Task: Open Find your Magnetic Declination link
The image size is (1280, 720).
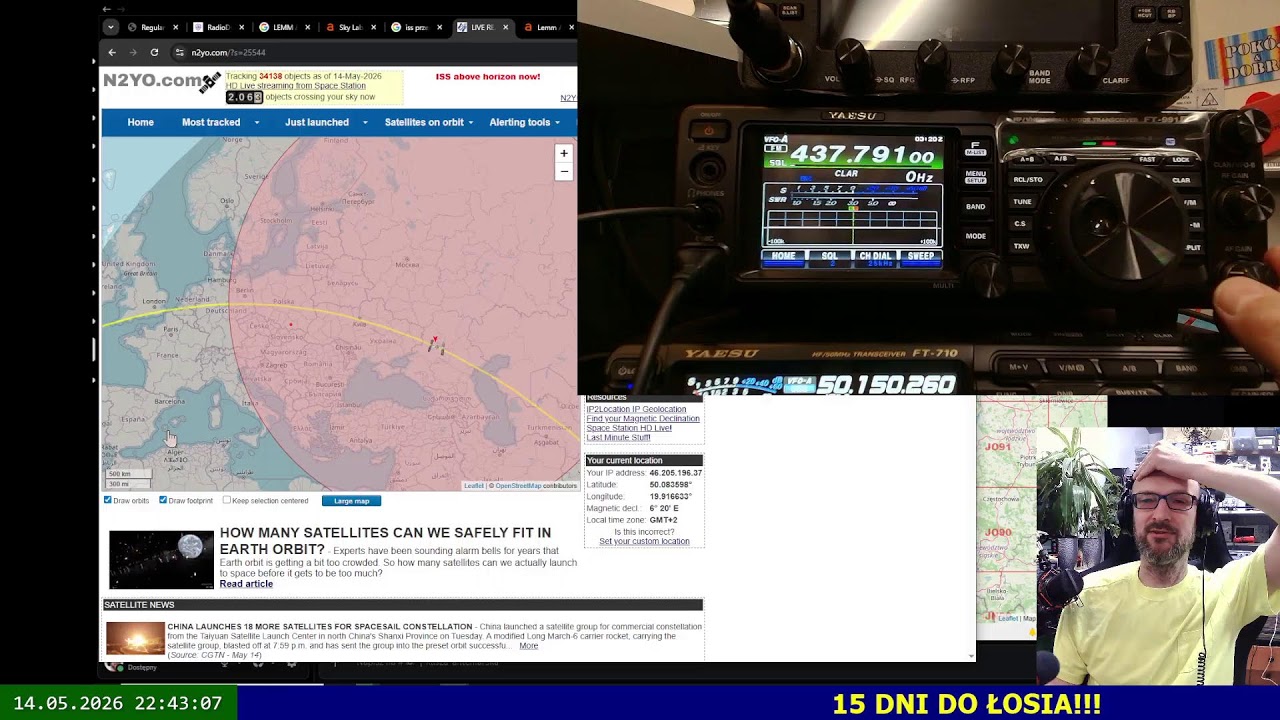Action: pos(643,419)
